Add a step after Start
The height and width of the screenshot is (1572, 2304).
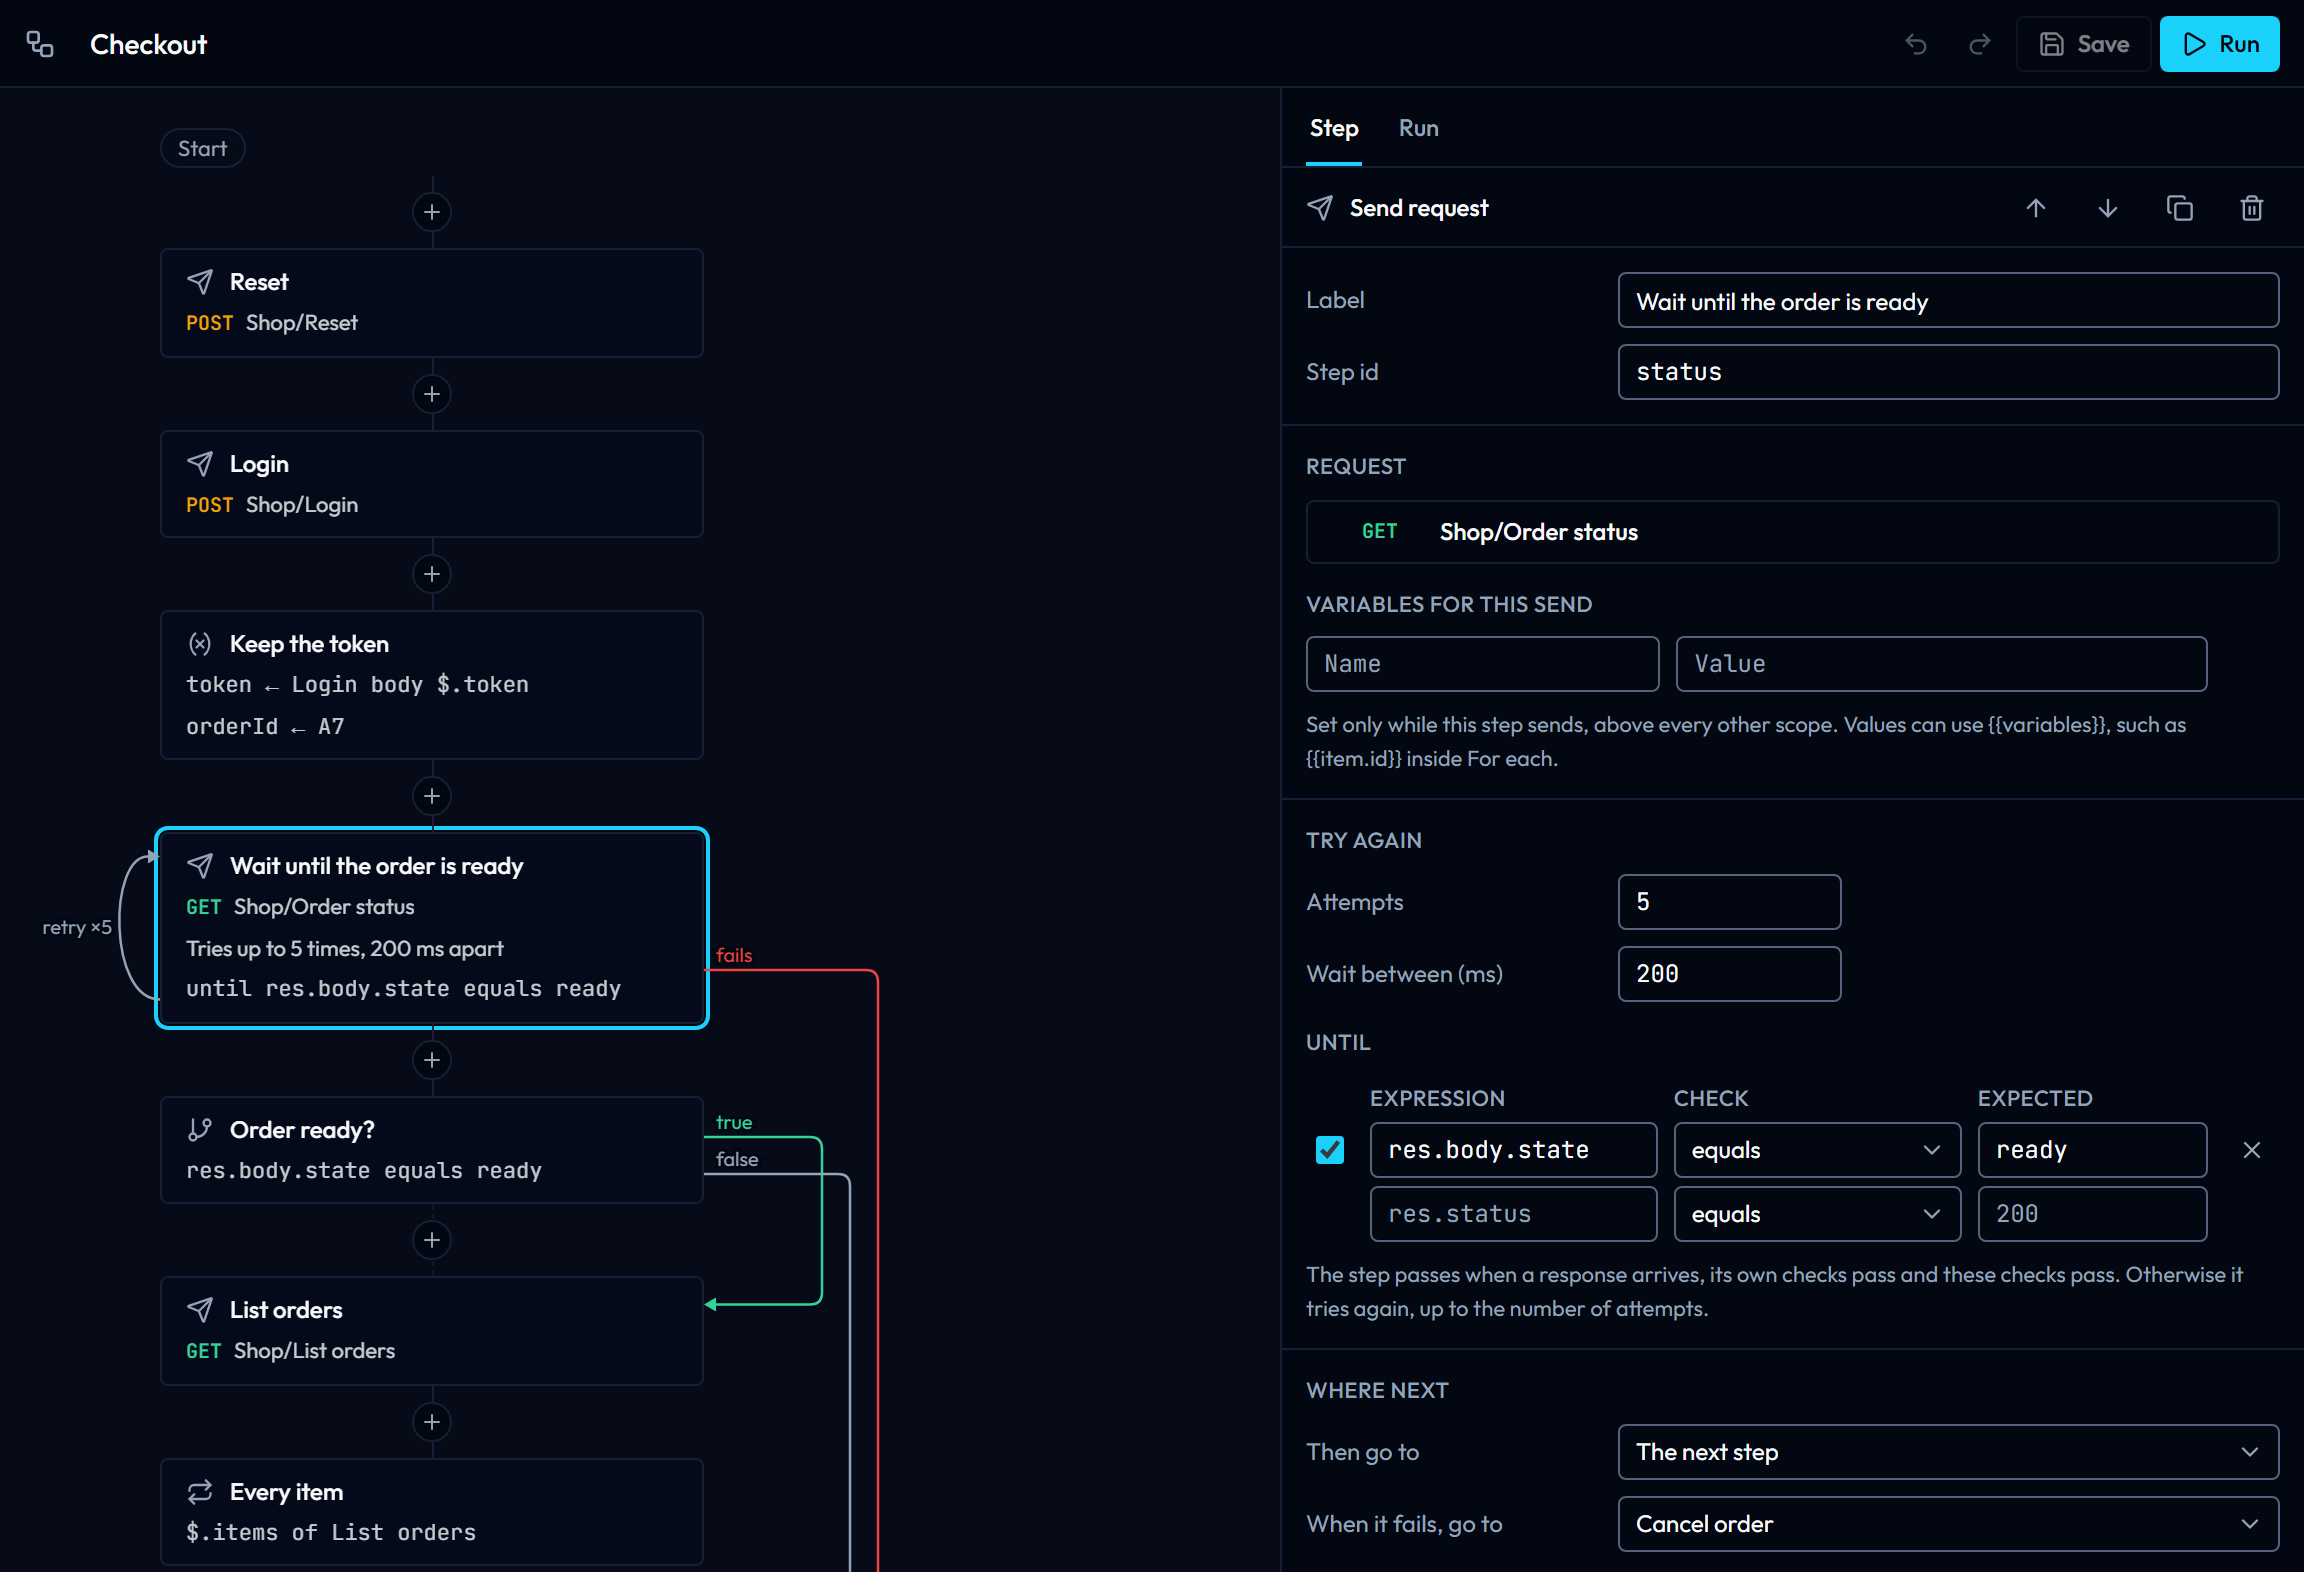[x=432, y=212]
